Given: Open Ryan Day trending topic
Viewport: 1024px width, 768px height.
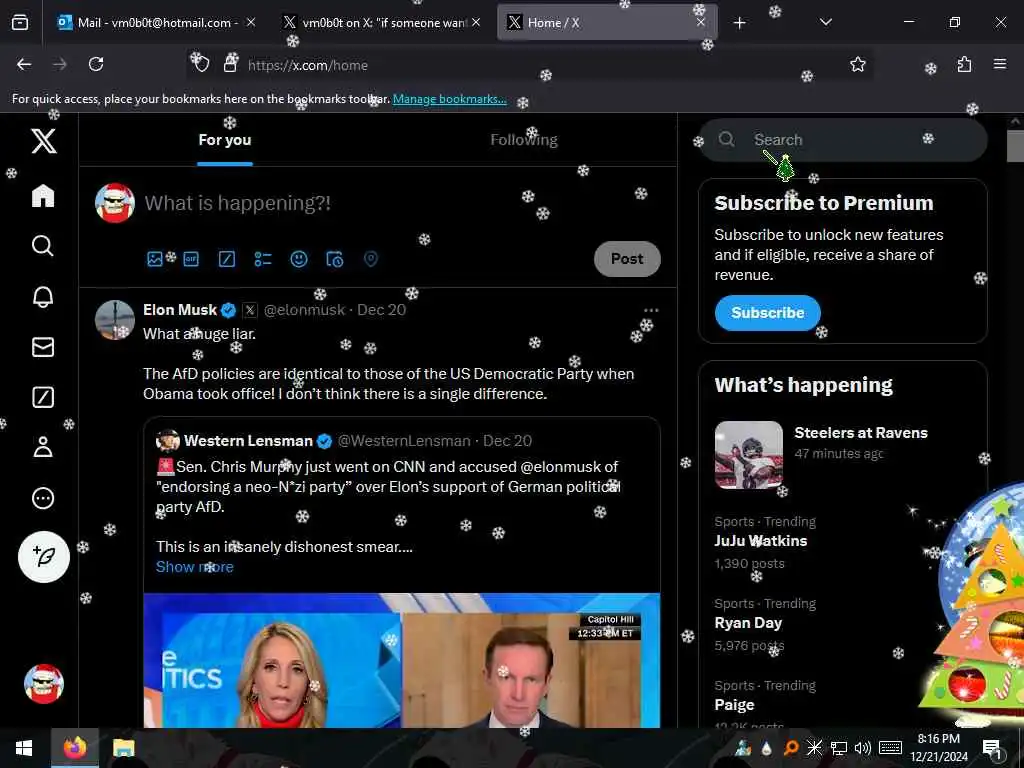Looking at the screenshot, I should (x=748, y=623).
